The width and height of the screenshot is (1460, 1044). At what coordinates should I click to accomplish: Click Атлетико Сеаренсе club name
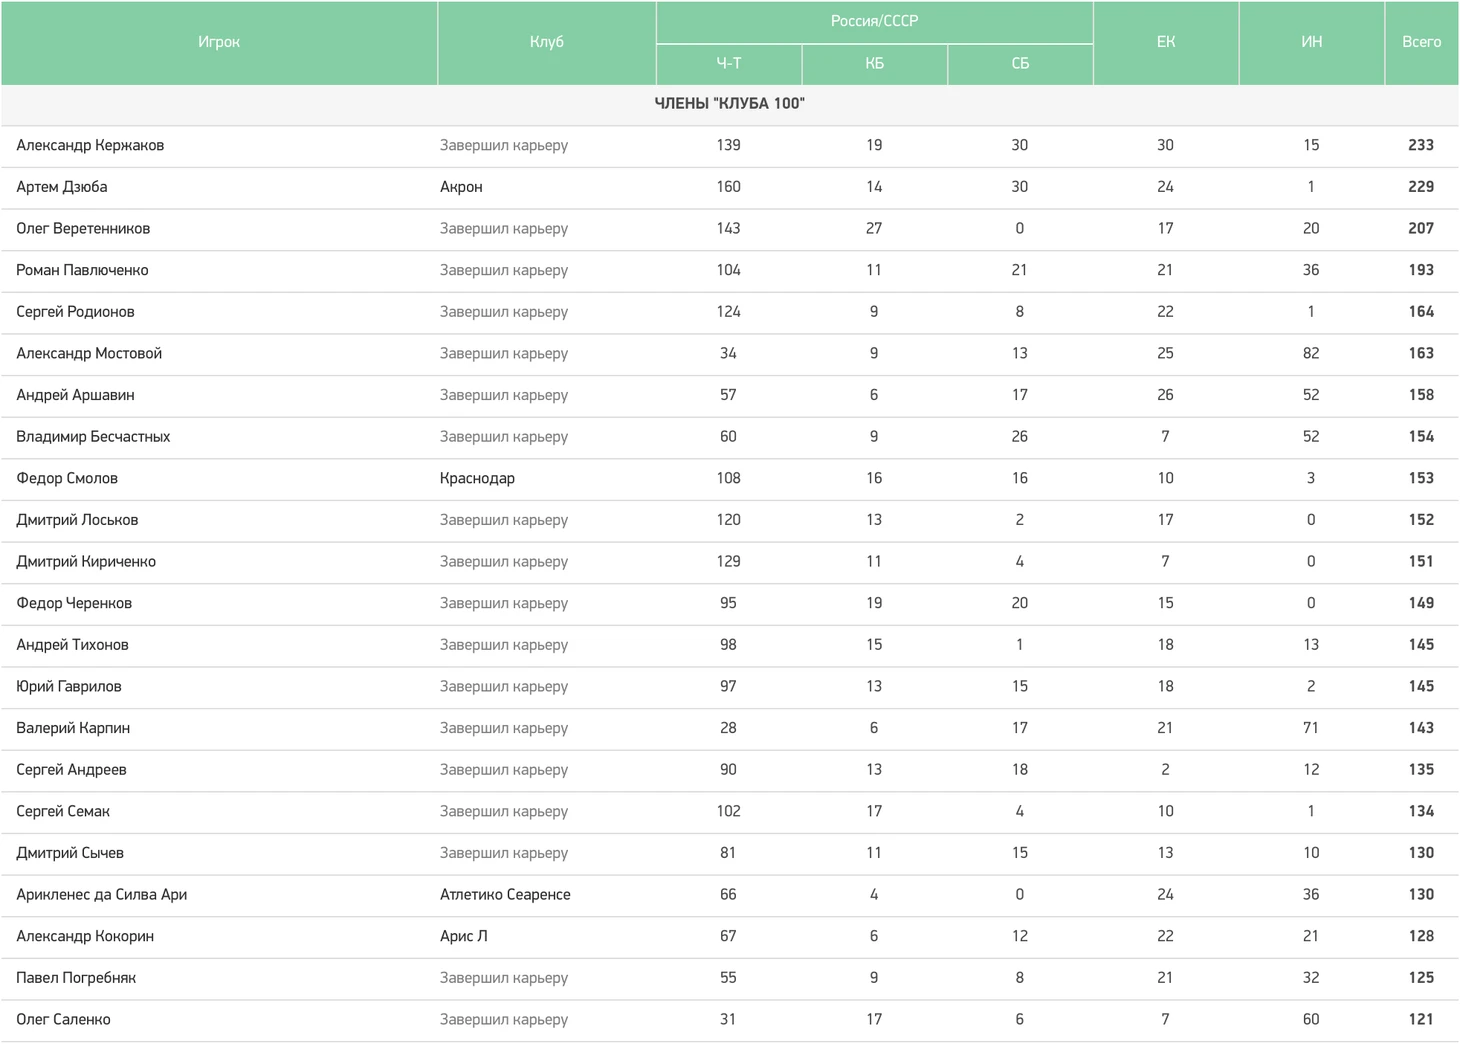click(x=505, y=895)
